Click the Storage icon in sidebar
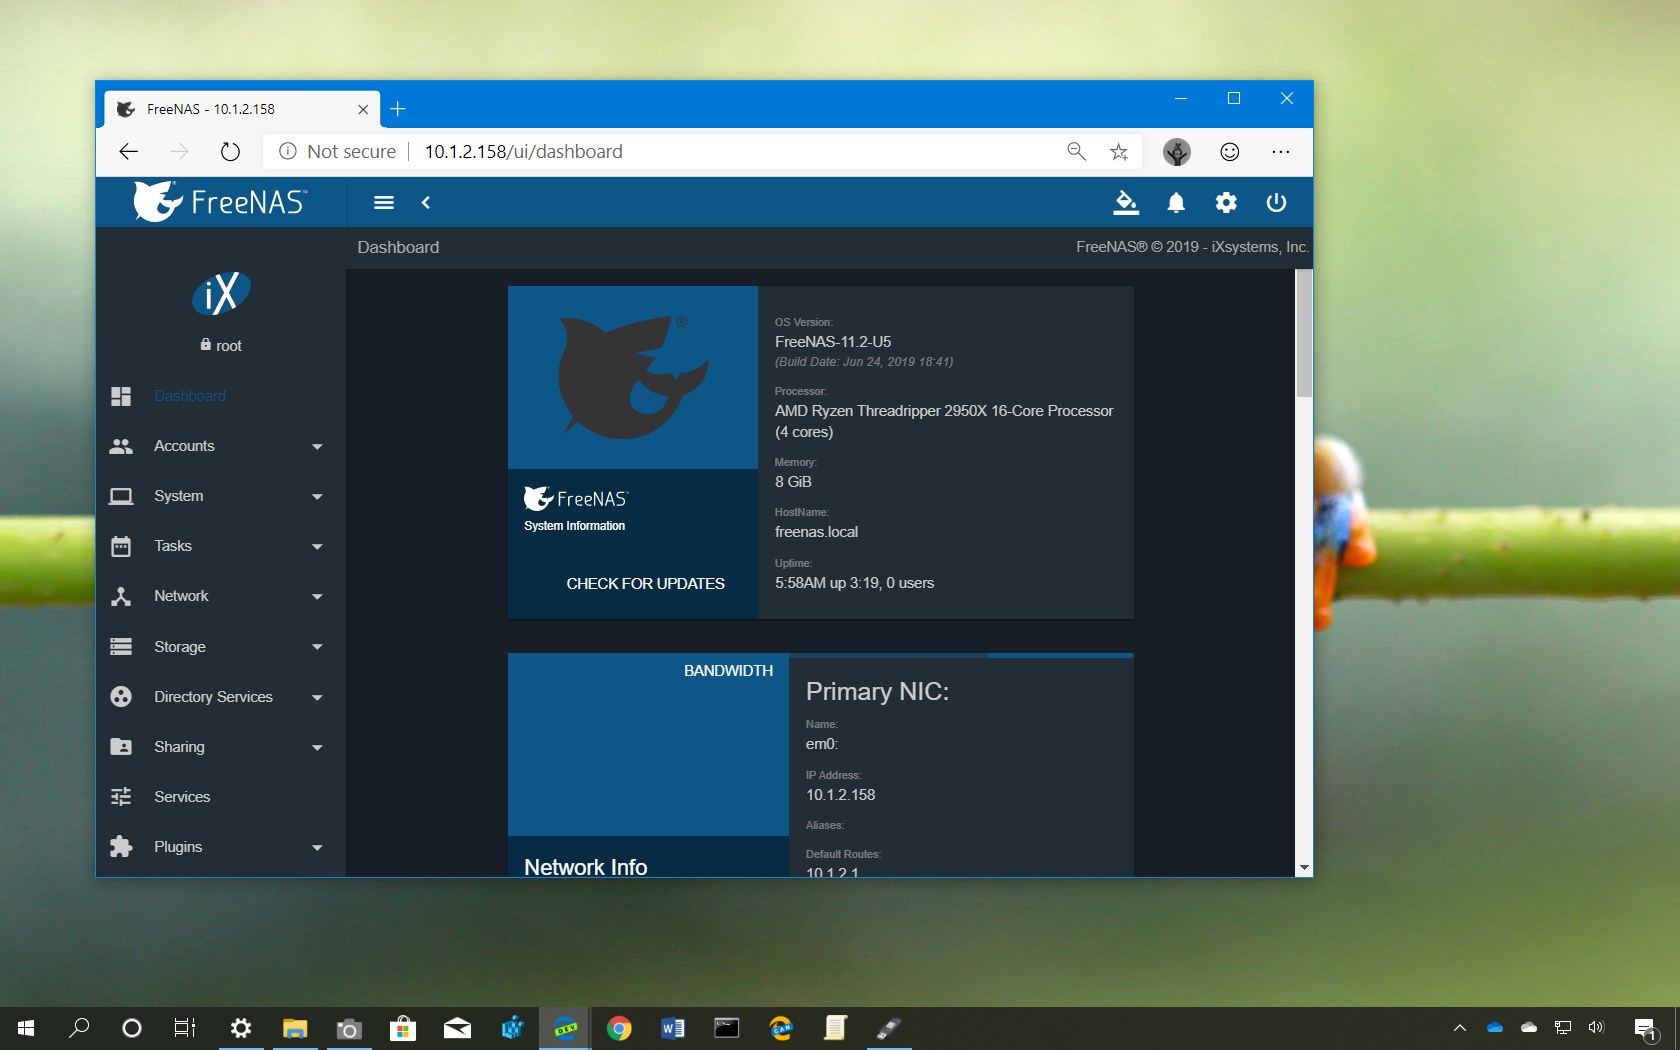 tap(122, 647)
